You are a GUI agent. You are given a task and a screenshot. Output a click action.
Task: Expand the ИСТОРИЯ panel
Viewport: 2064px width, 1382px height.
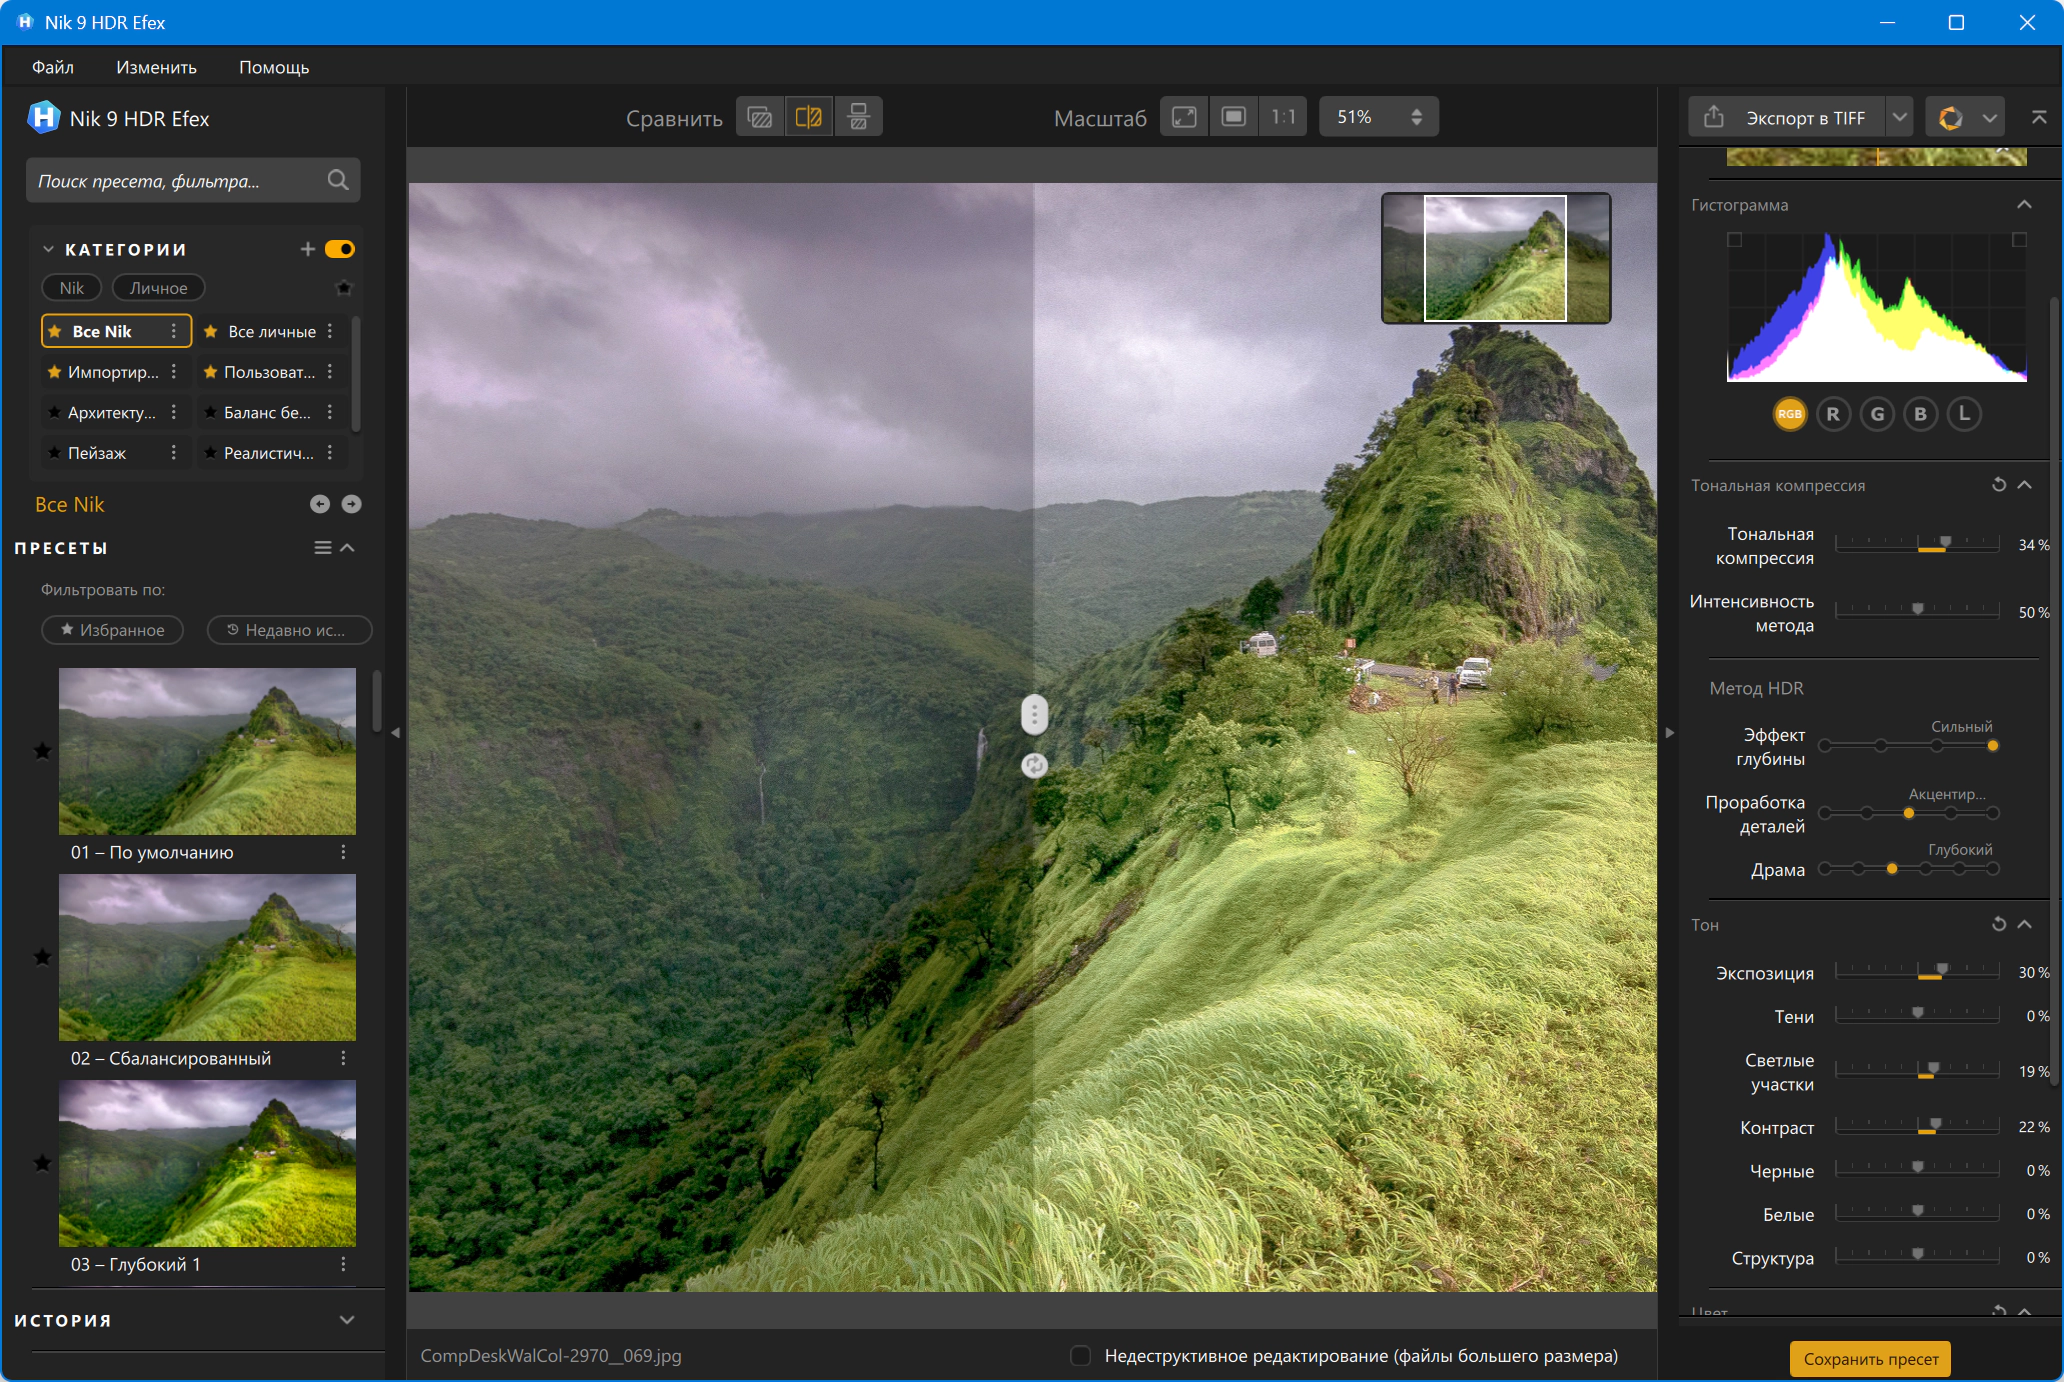click(347, 1320)
